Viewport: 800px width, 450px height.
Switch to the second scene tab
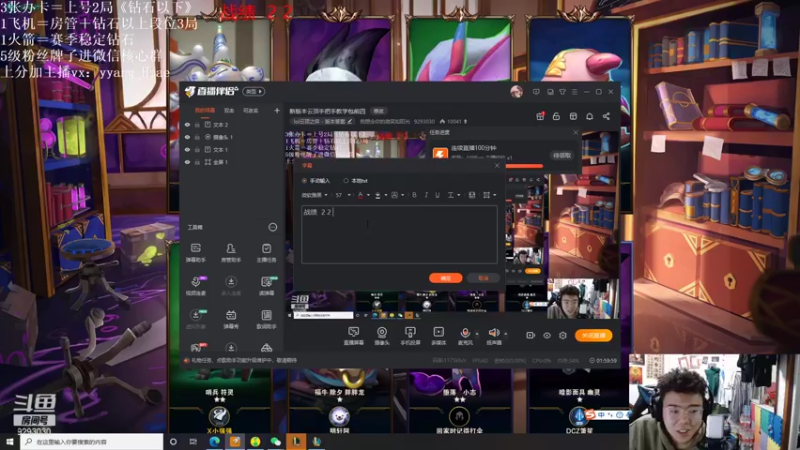point(229,110)
